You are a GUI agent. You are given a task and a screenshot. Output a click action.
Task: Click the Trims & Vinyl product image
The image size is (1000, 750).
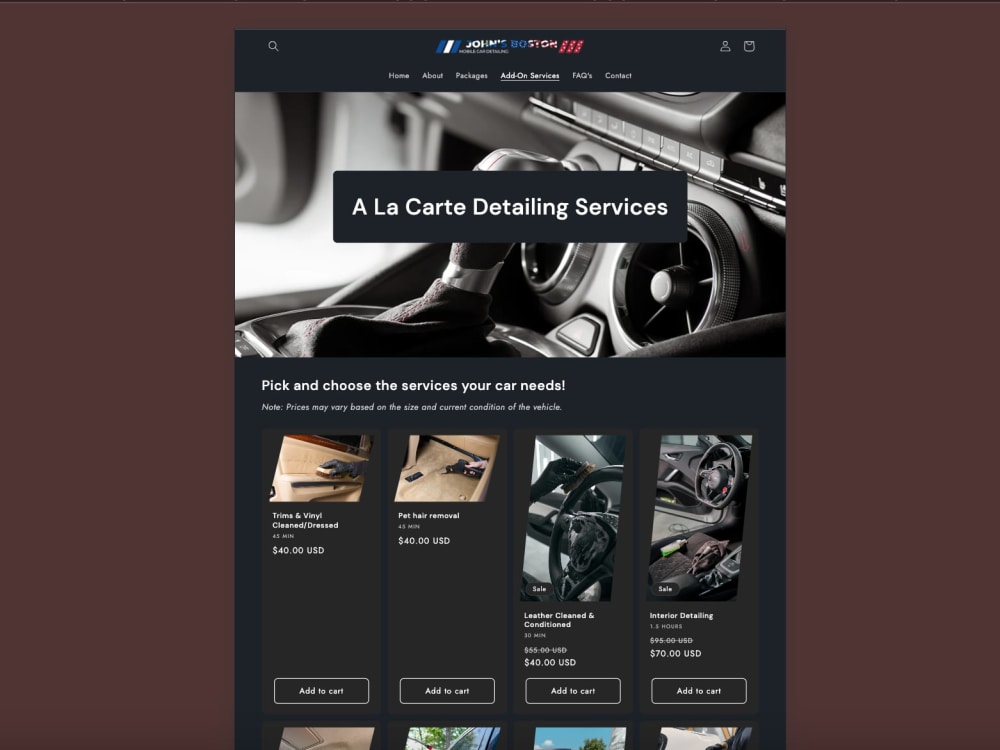coord(321,468)
